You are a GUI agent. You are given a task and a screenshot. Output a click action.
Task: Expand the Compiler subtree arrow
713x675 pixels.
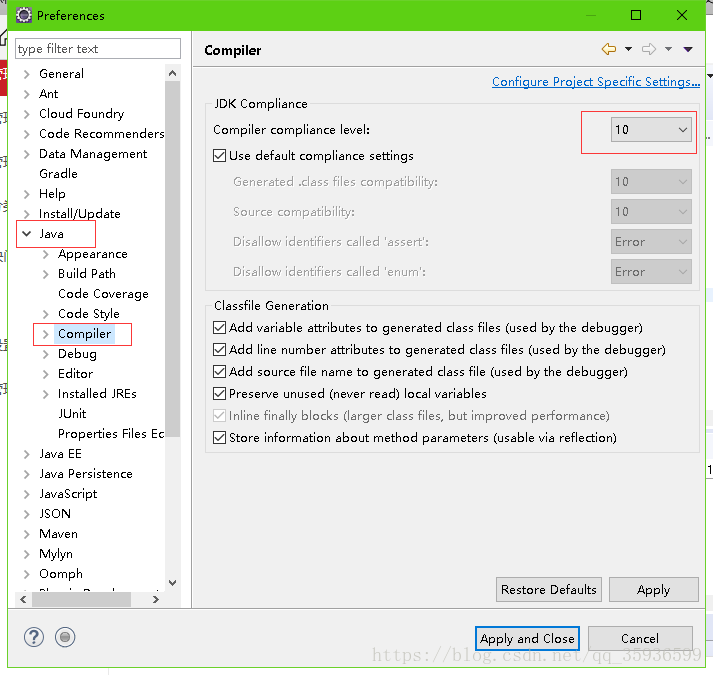coord(45,334)
